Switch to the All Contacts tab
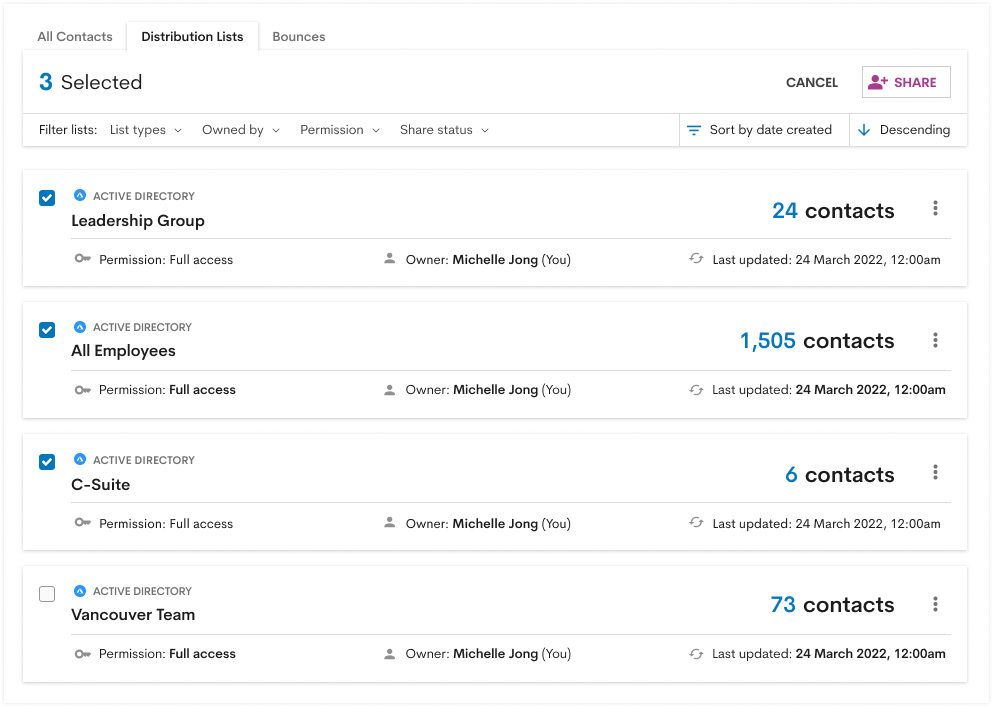993x707 pixels. pyautogui.click(x=74, y=36)
